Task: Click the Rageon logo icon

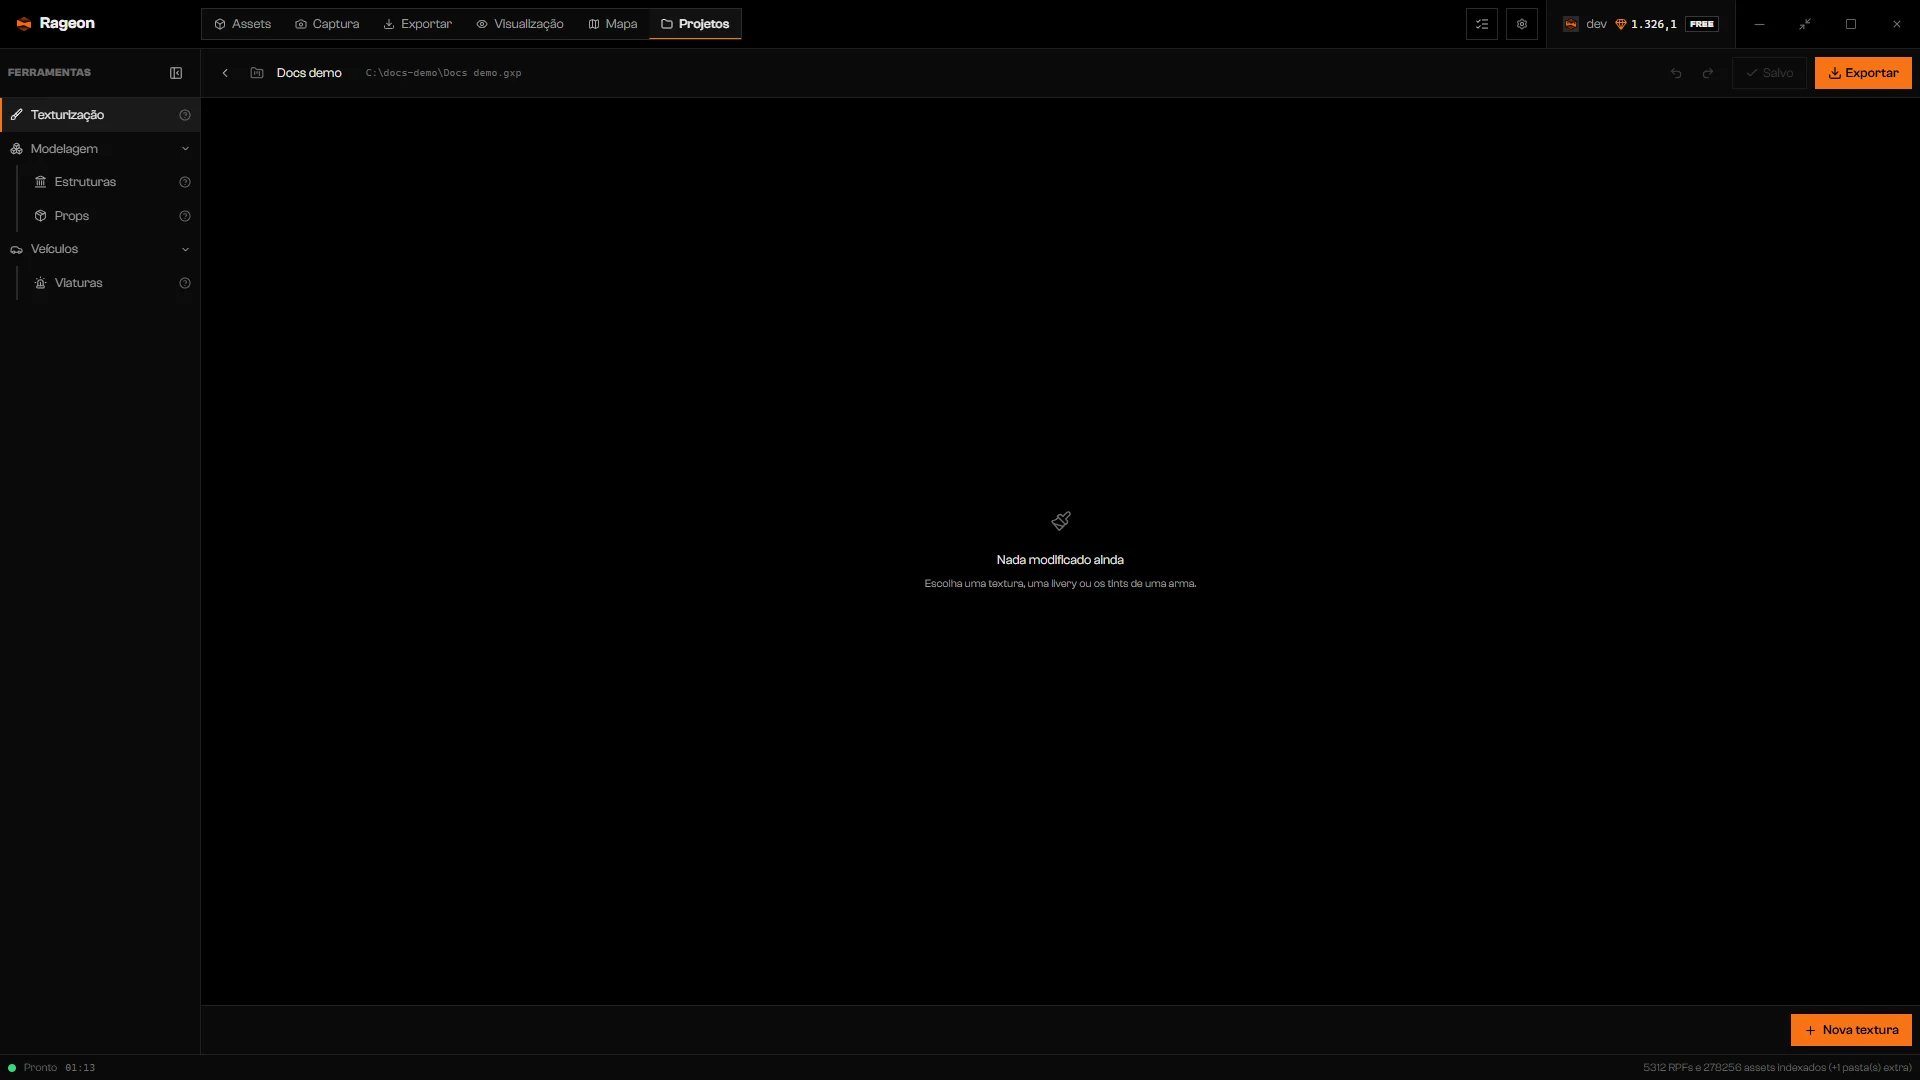Action: coord(24,23)
